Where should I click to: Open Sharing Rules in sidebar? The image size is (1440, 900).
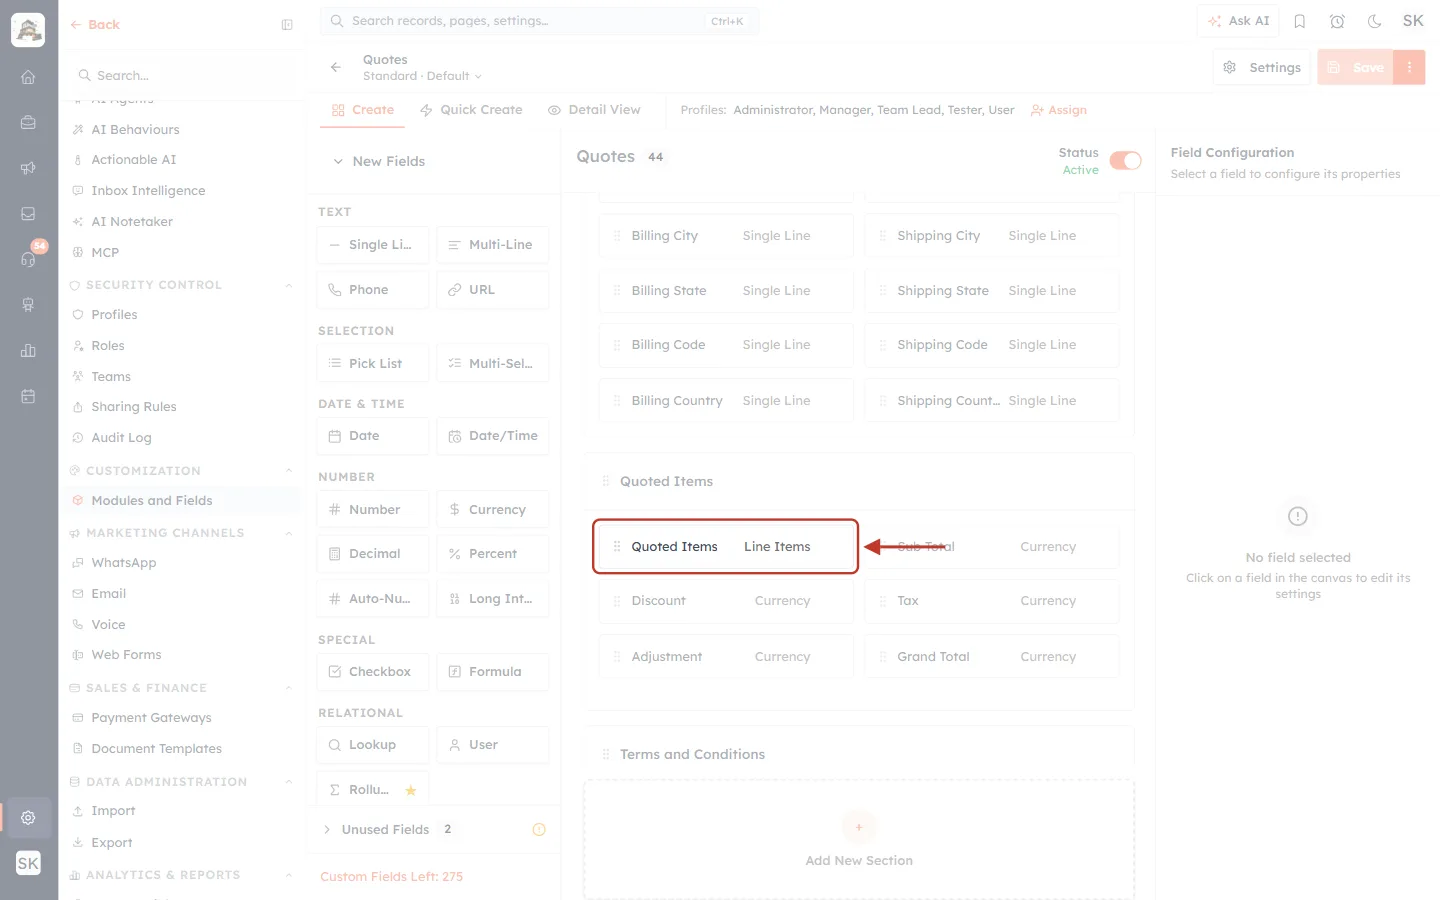pyautogui.click(x=133, y=407)
